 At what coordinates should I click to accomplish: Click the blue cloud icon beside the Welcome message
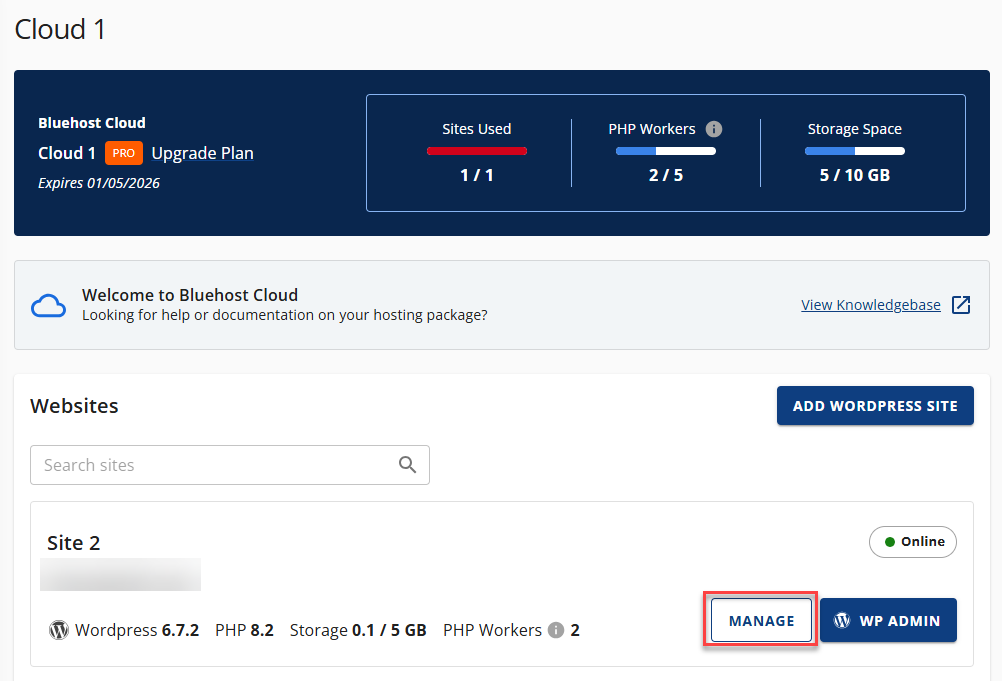coord(49,306)
